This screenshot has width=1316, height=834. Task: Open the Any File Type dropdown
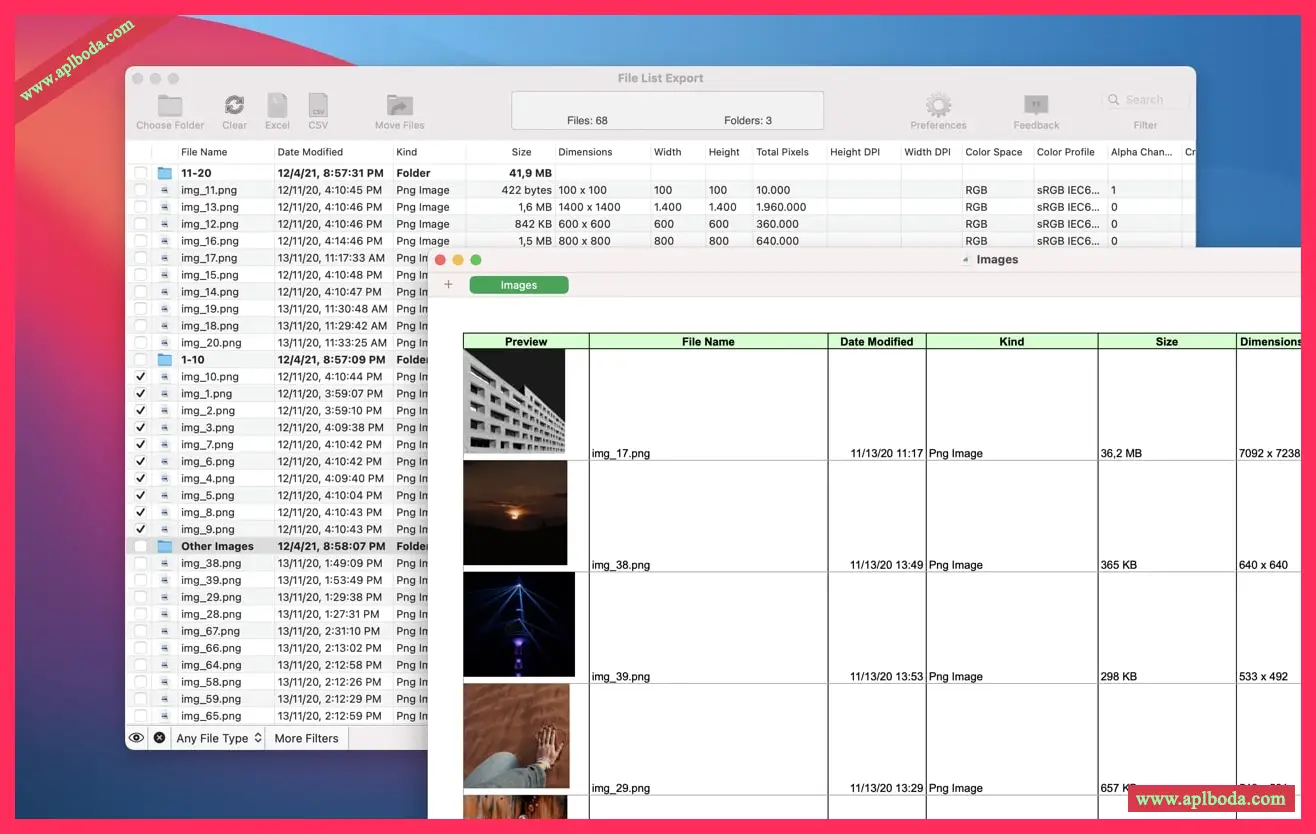pos(219,738)
